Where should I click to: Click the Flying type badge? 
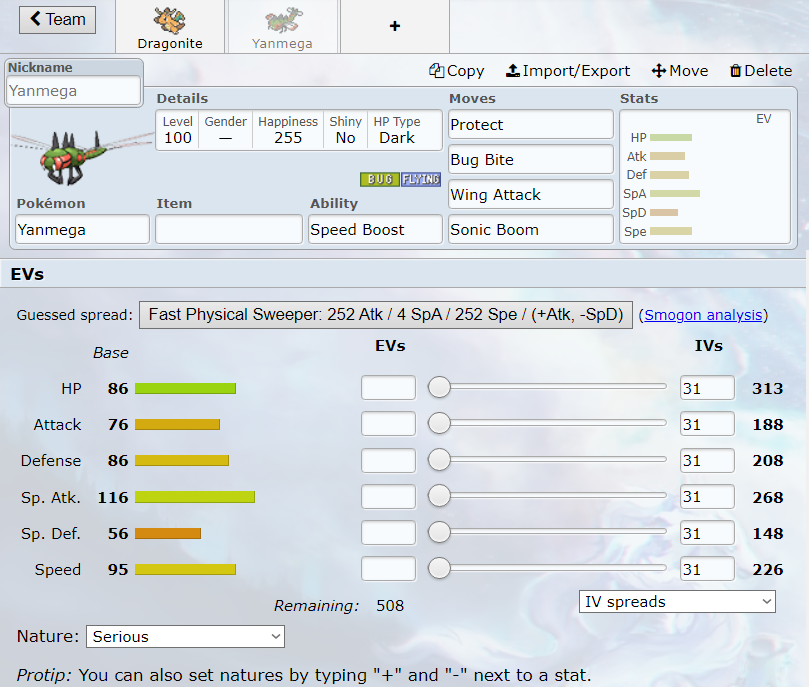[421, 179]
